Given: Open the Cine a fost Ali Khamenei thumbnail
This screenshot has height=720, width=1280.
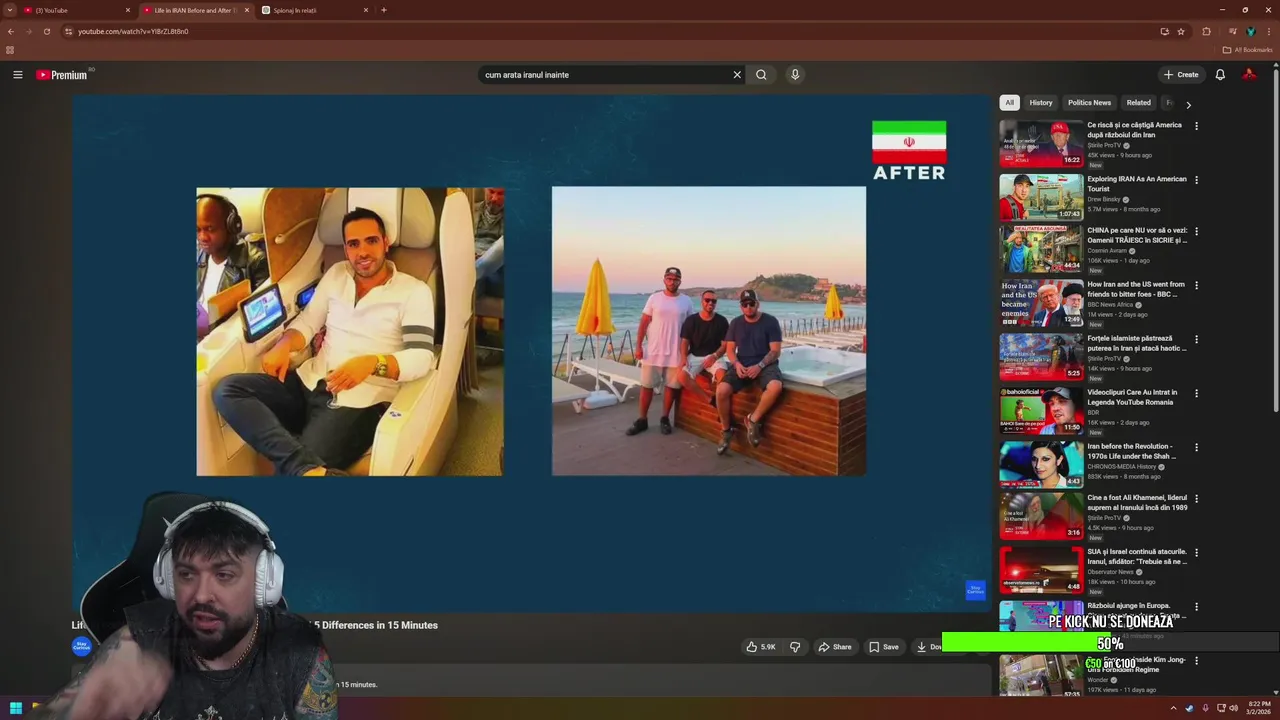Looking at the screenshot, I should point(1041,515).
